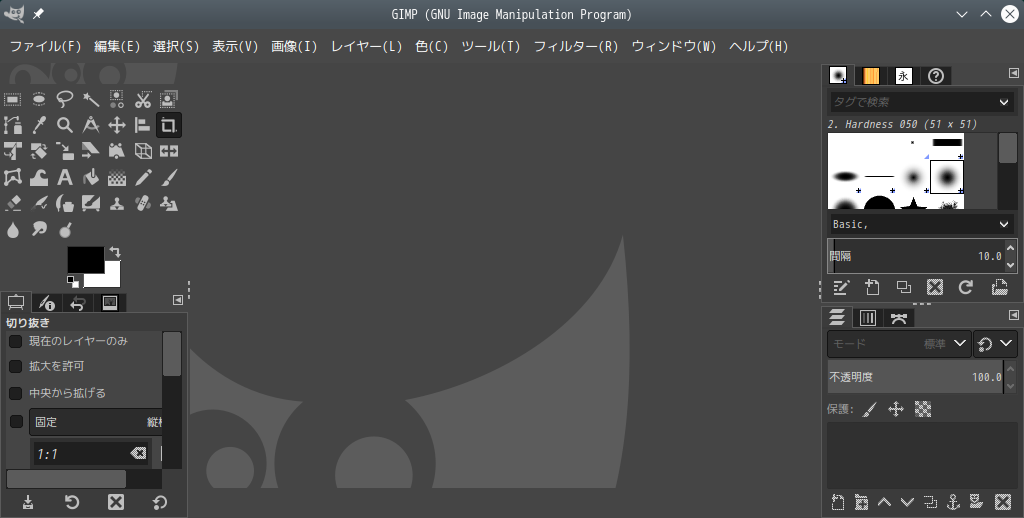Select the Crop tool
The image size is (1024, 518).
point(169,125)
